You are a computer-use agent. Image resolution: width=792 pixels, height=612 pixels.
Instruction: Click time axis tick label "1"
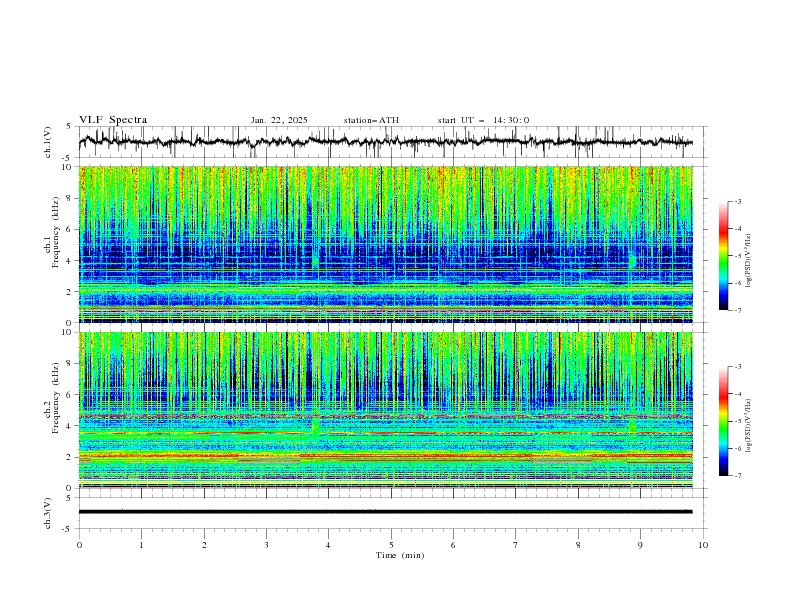click(141, 545)
